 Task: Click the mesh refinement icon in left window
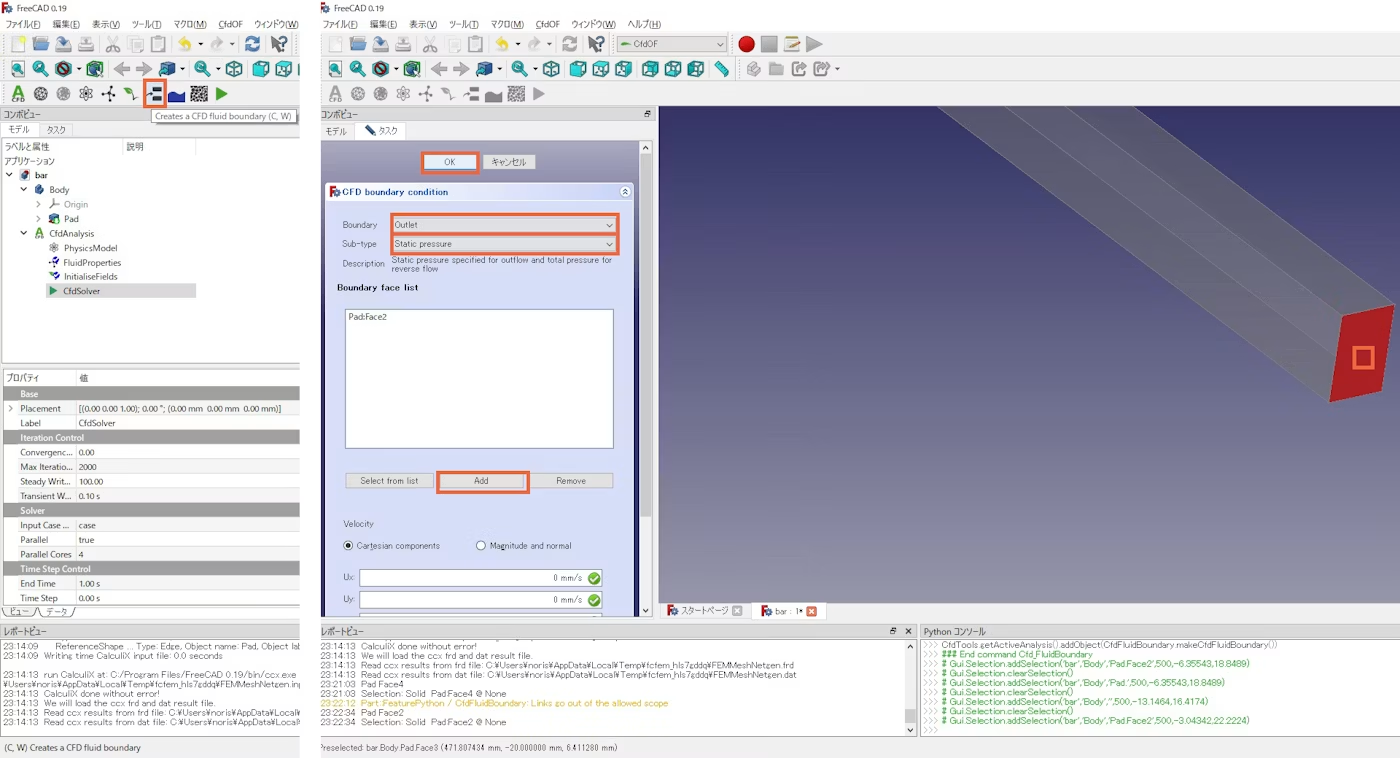63,94
